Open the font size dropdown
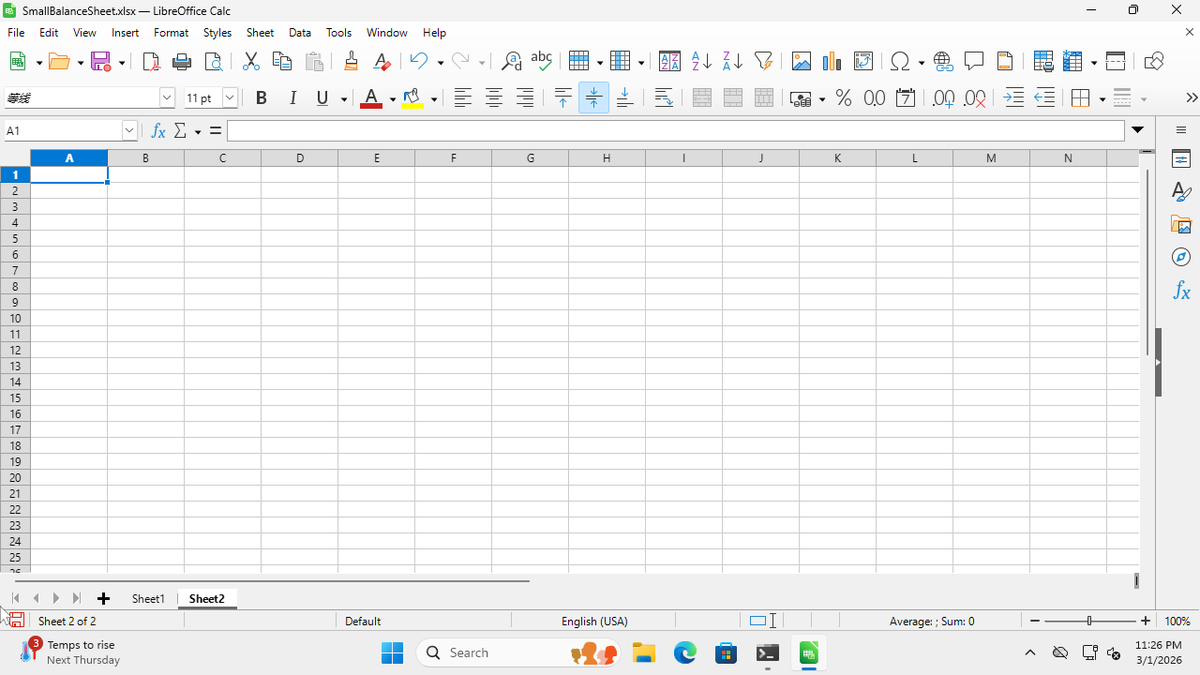This screenshot has width=1200, height=675. pos(229,98)
